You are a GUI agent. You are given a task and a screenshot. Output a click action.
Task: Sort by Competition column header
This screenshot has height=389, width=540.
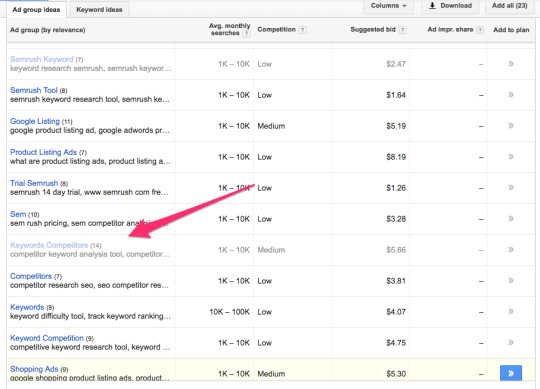pos(277,30)
